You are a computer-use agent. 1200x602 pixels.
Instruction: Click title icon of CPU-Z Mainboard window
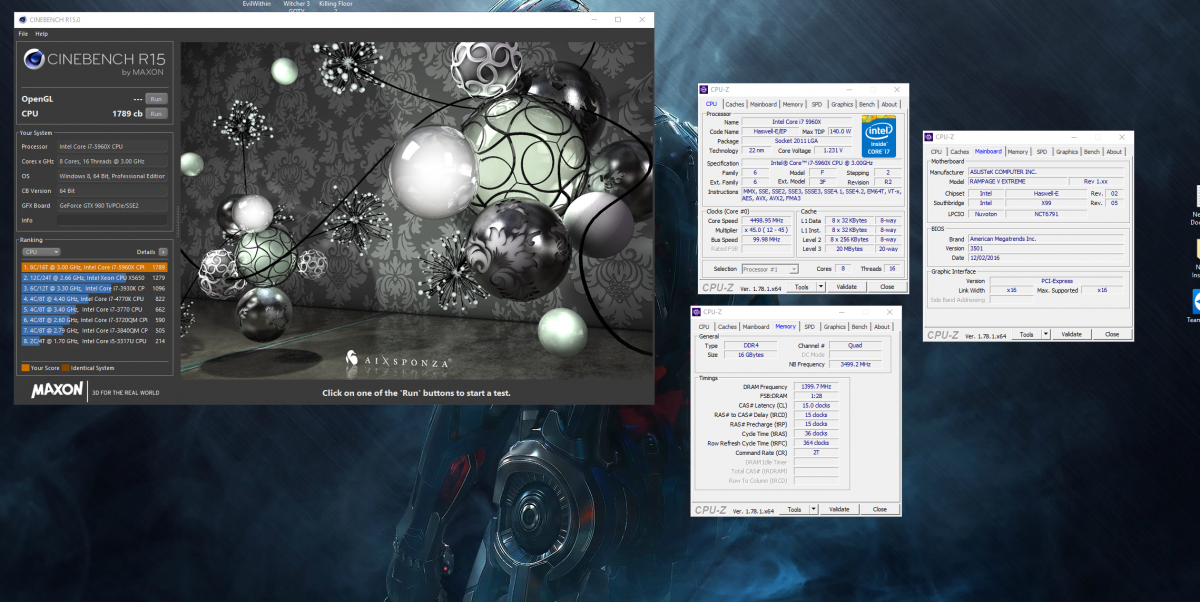coord(929,136)
